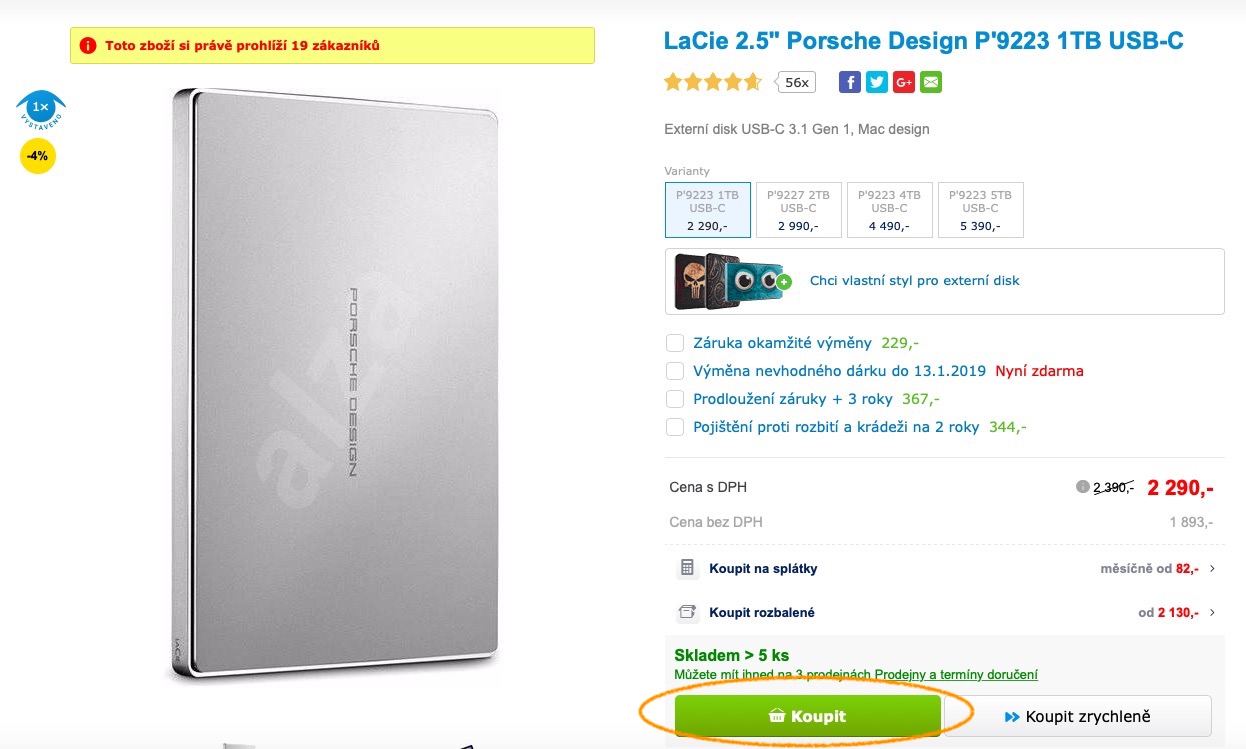Click Koupit zrychleně button
Image resolution: width=1246 pixels, height=749 pixels.
[x=1077, y=716]
